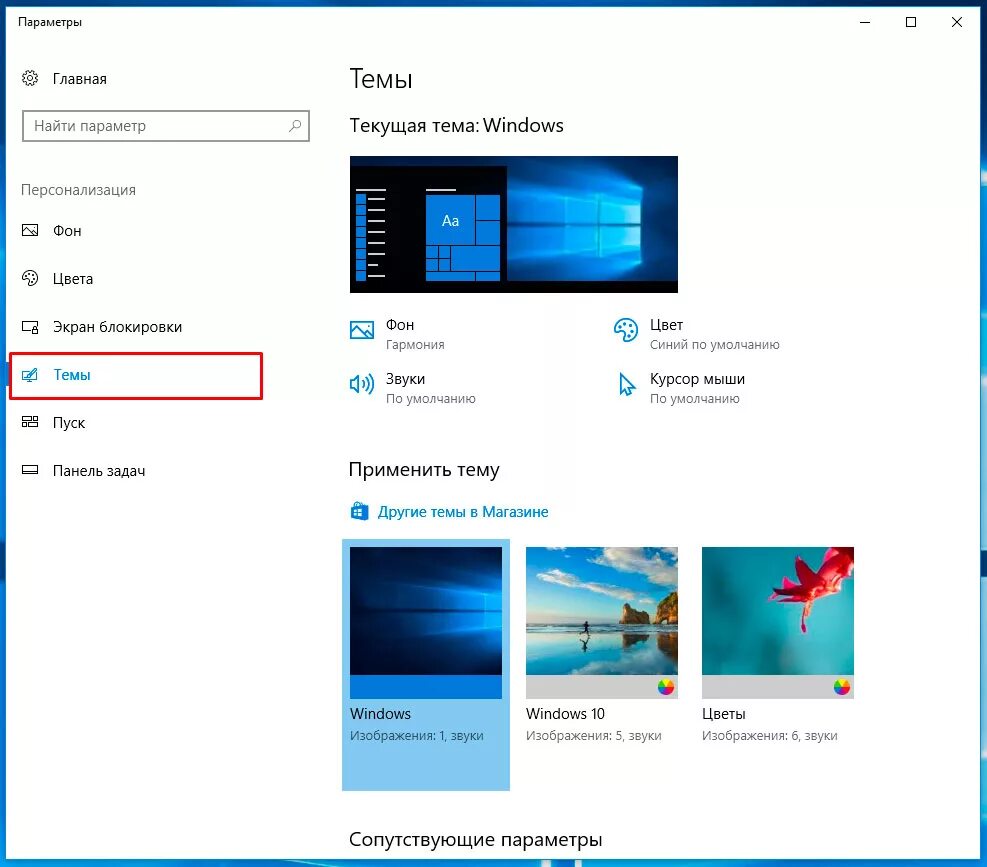Click the Главная gear icon
987x867 pixels.
click(x=30, y=79)
